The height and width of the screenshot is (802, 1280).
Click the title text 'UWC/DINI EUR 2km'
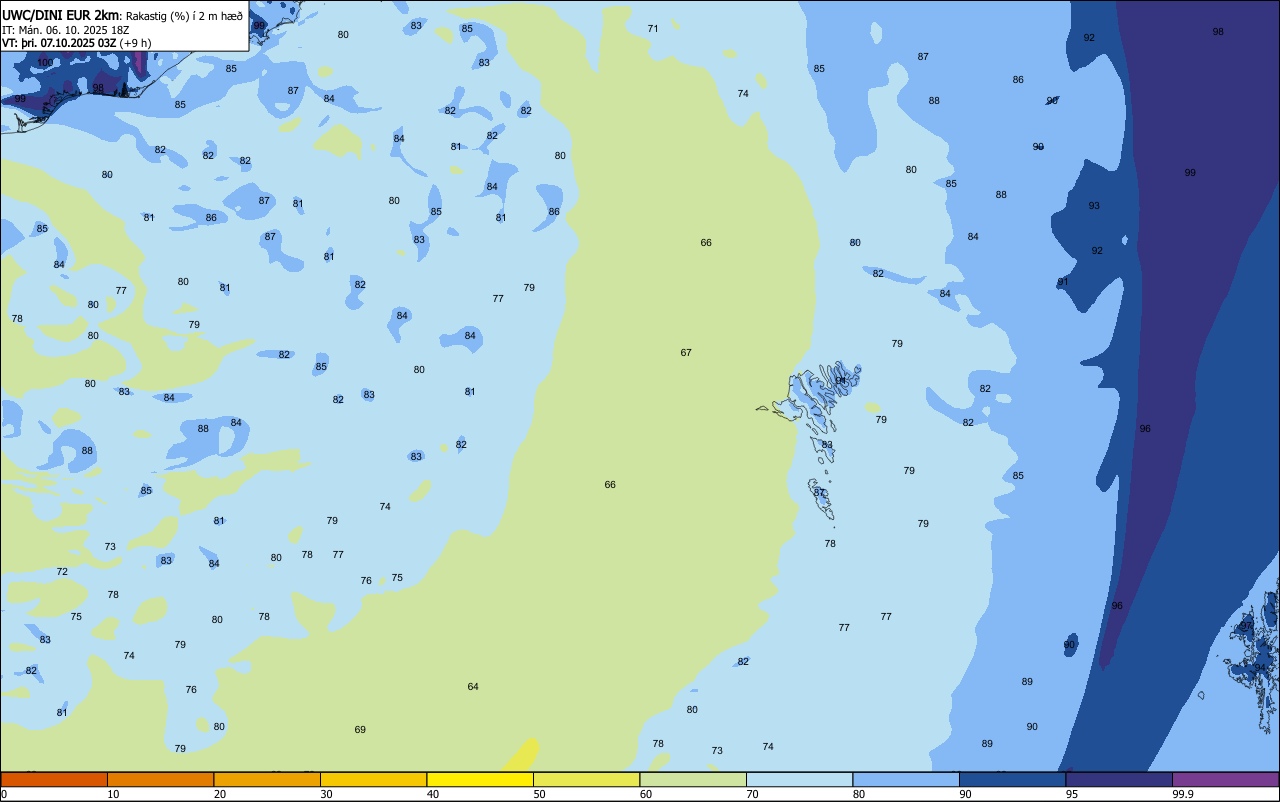pos(61,15)
